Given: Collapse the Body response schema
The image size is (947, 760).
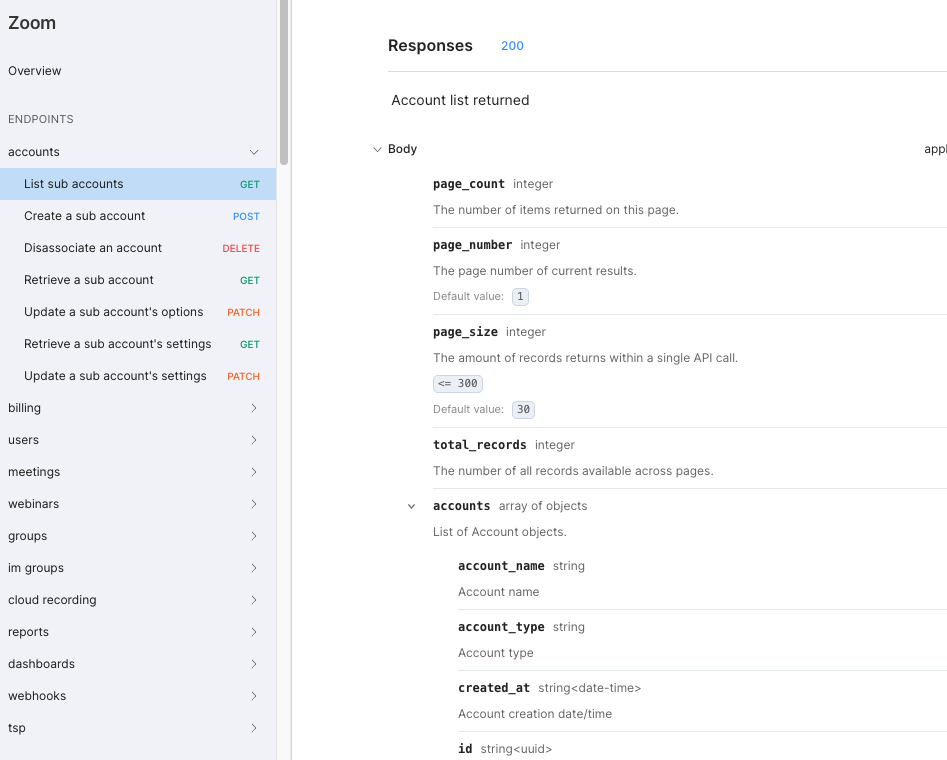Looking at the screenshot, I should [377, 148].
